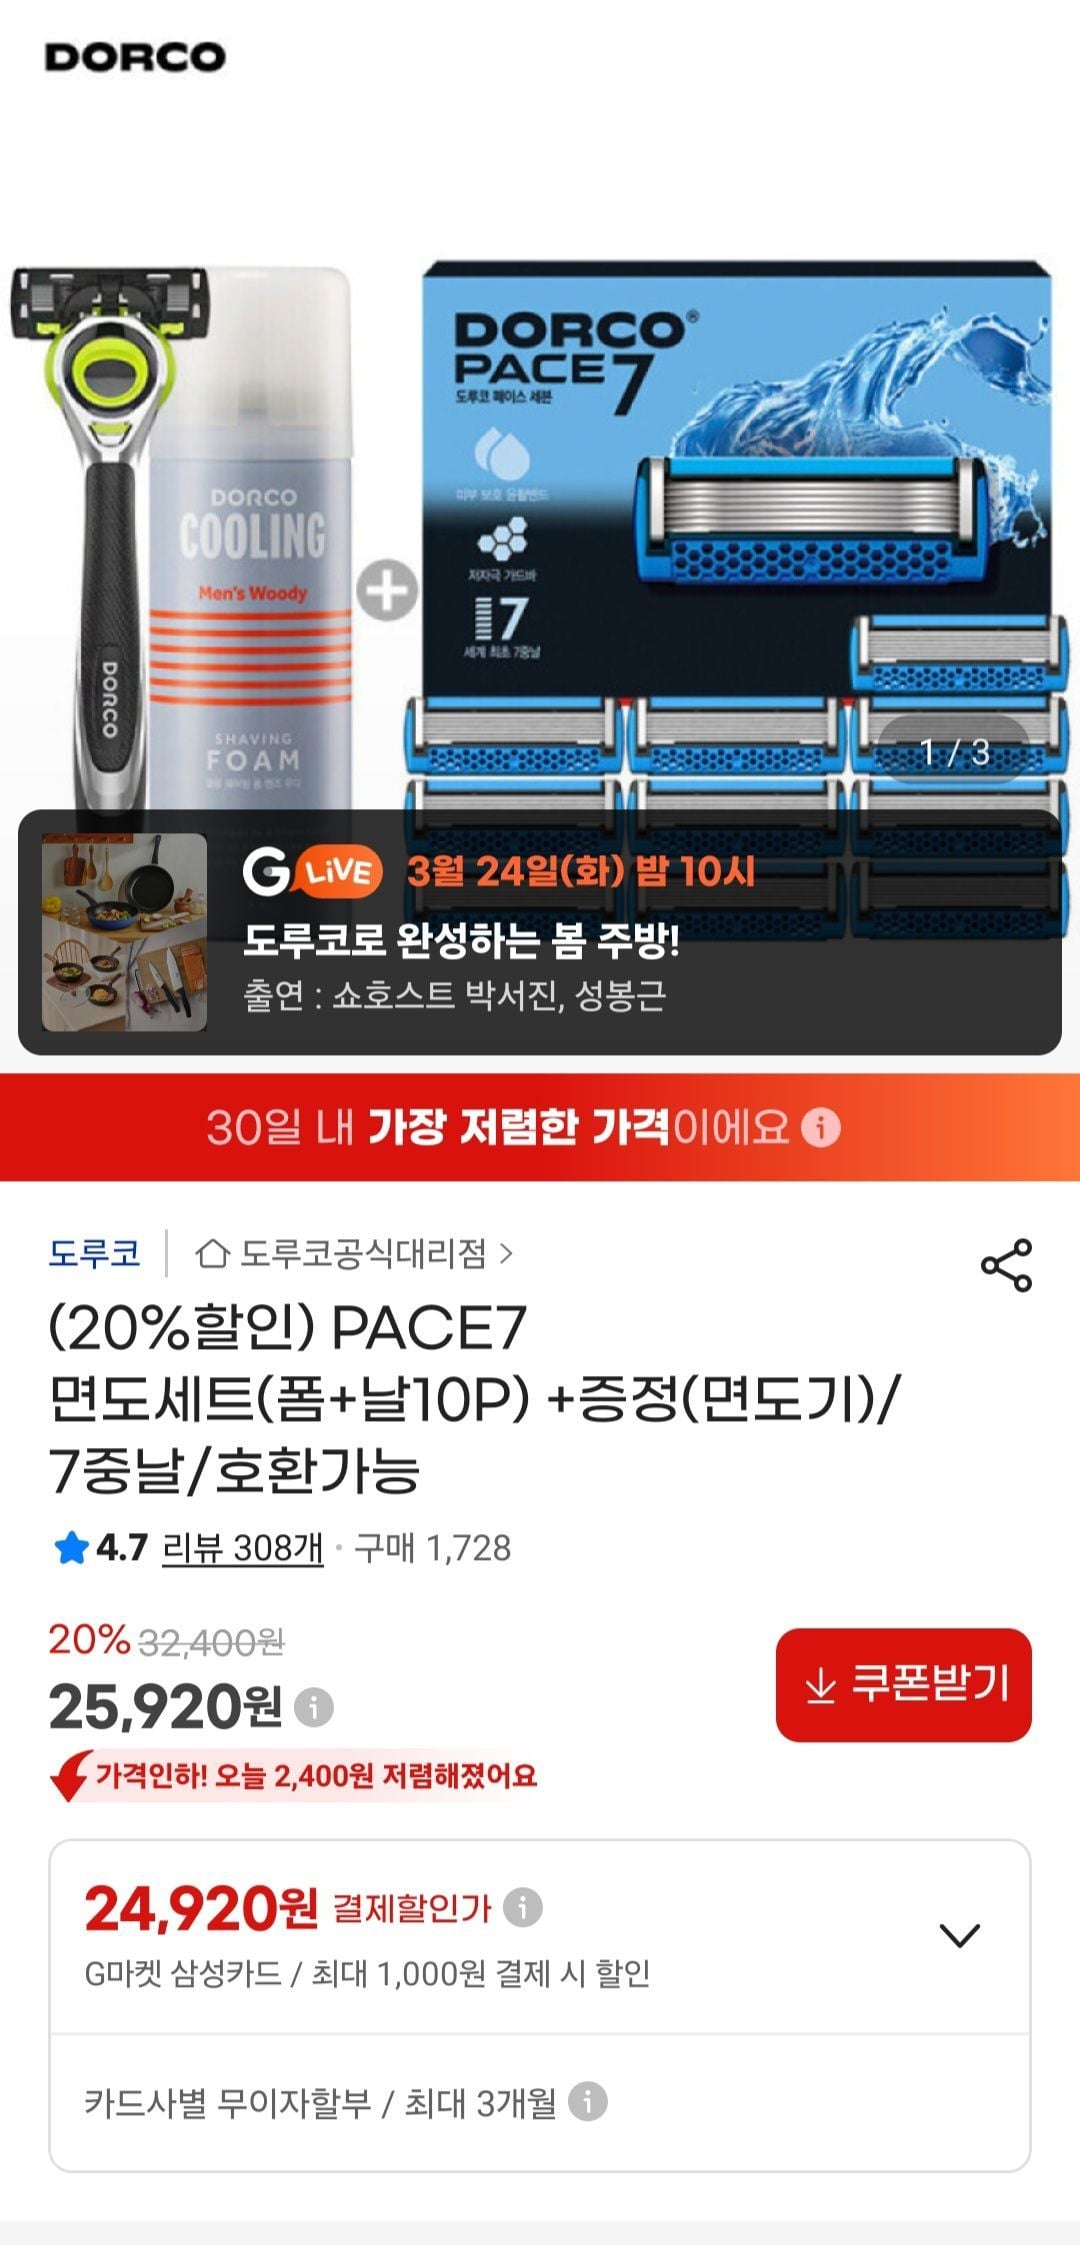Open 리뷰 308개 reviews link
Image resolution: width=1080 pixels, height=2252 pixels.
[242, 1548]
